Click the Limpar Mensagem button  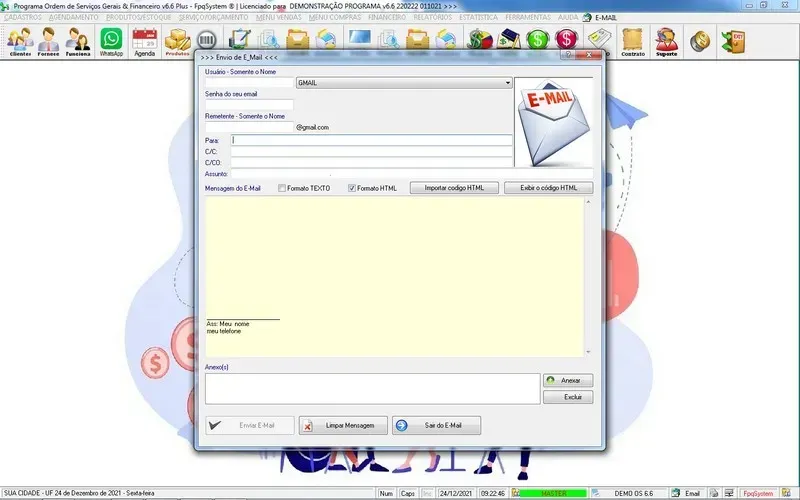[x=342, y=425]
